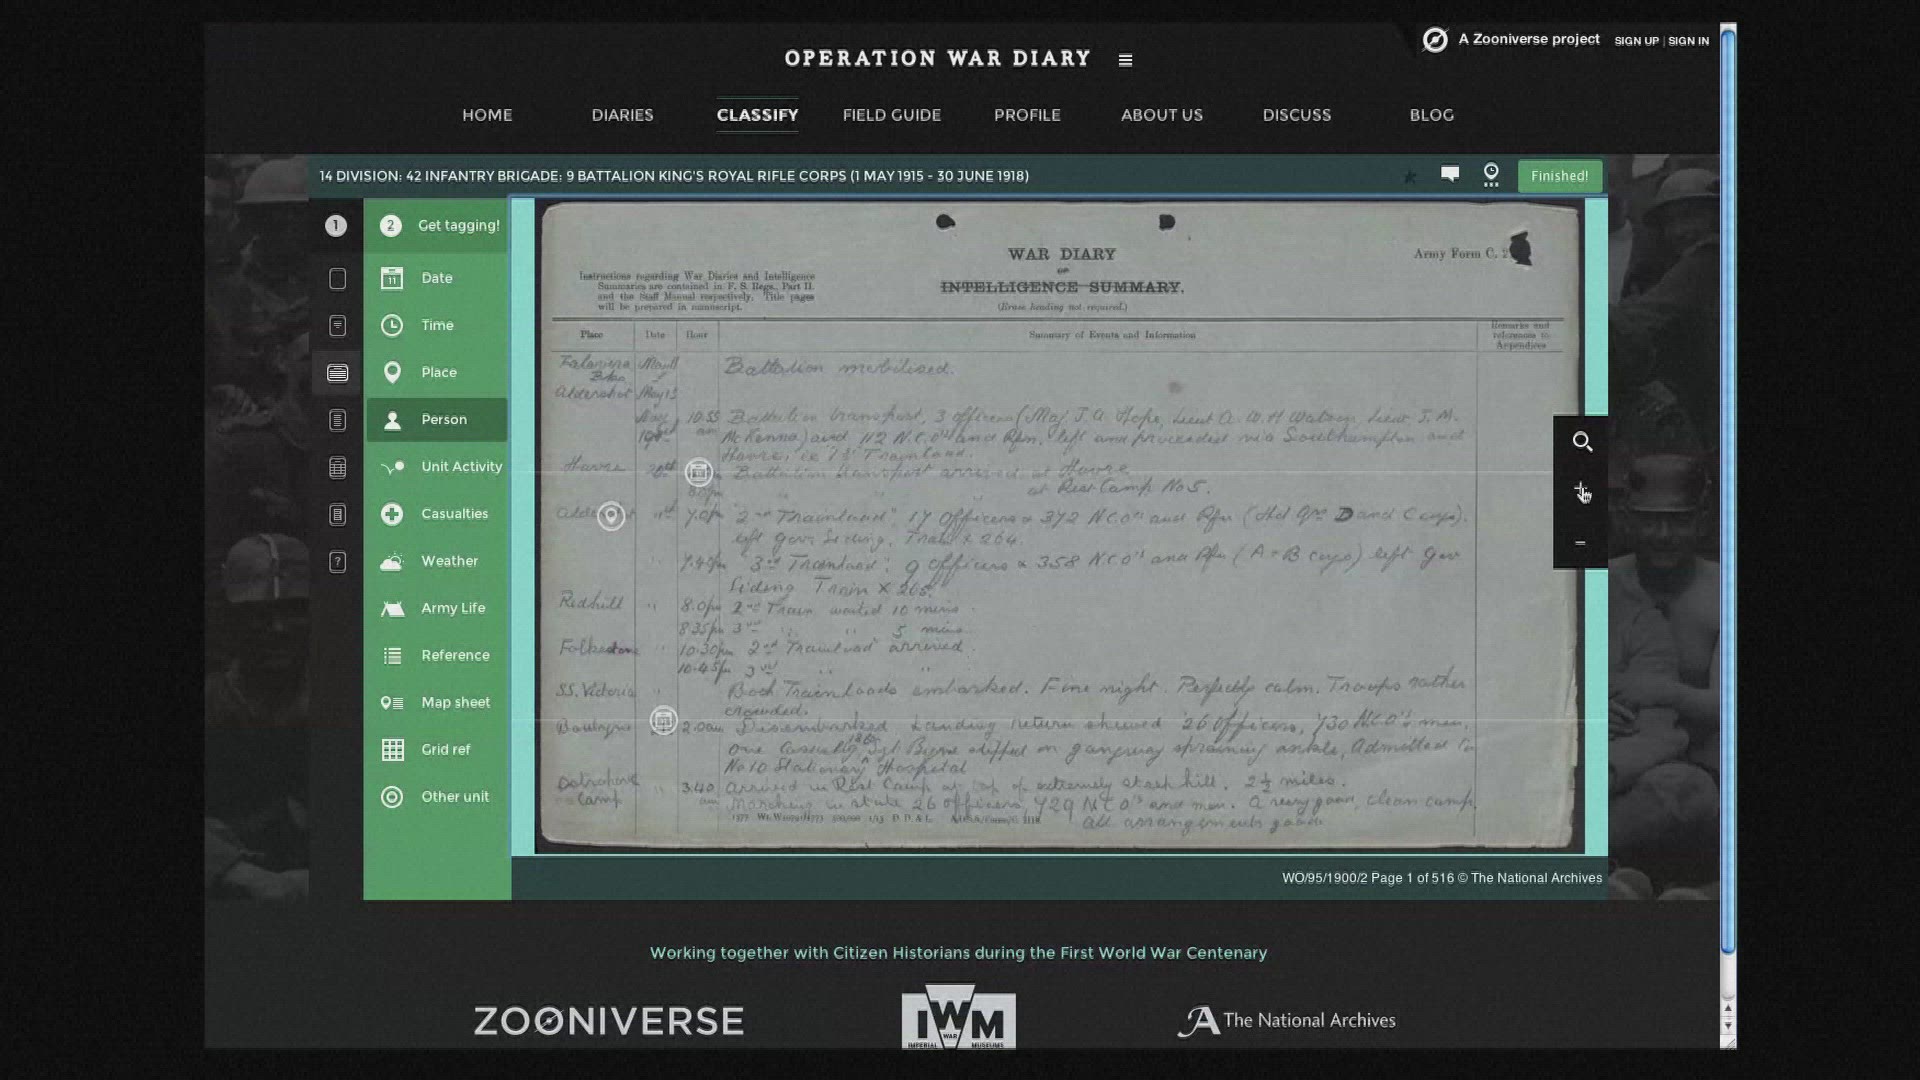This screenshot has width=1920, height=1080.
Task: Open the page comments speech bubble
Action: (x=1449, y=175)
